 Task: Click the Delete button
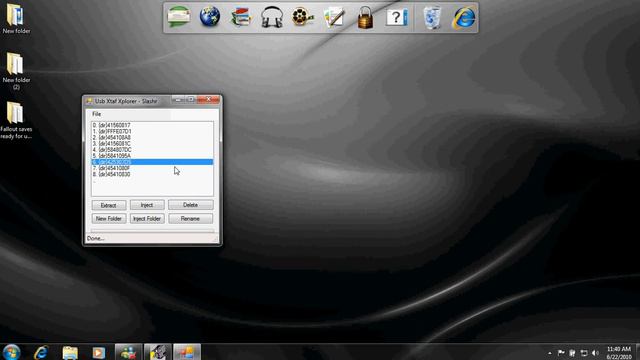coord(190,205)
